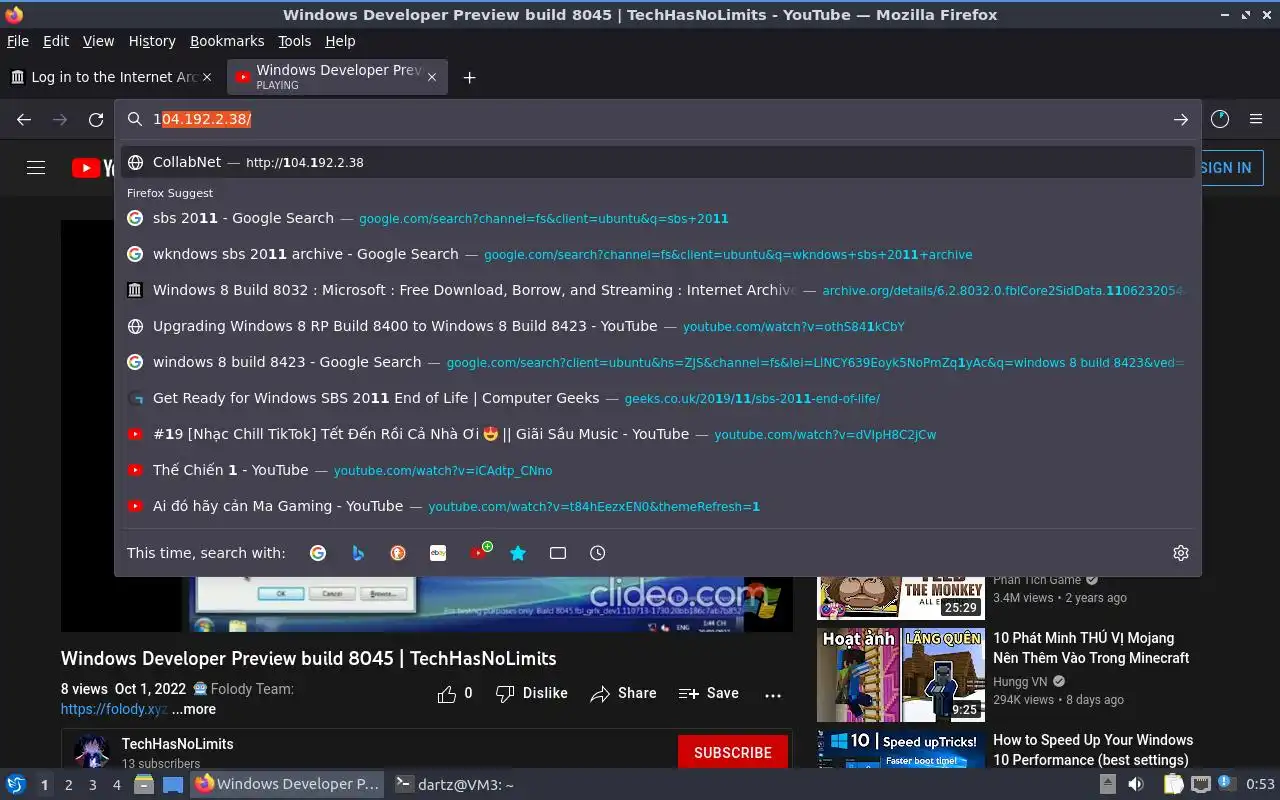The height and width of the screenshot is (800, 1280).
Task: Open the folody.xyz link in the description
Action: (x=114, y=709)
